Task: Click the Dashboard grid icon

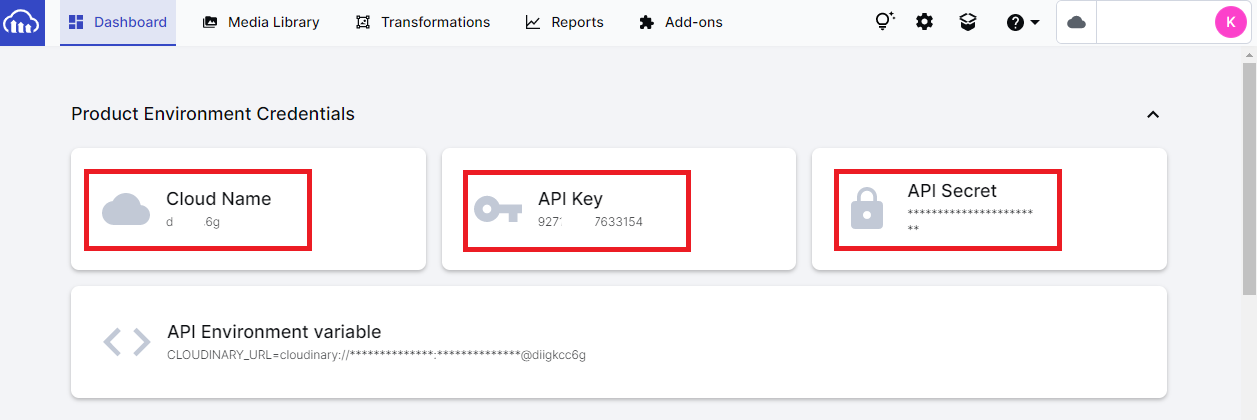Action: pos(76,22)
